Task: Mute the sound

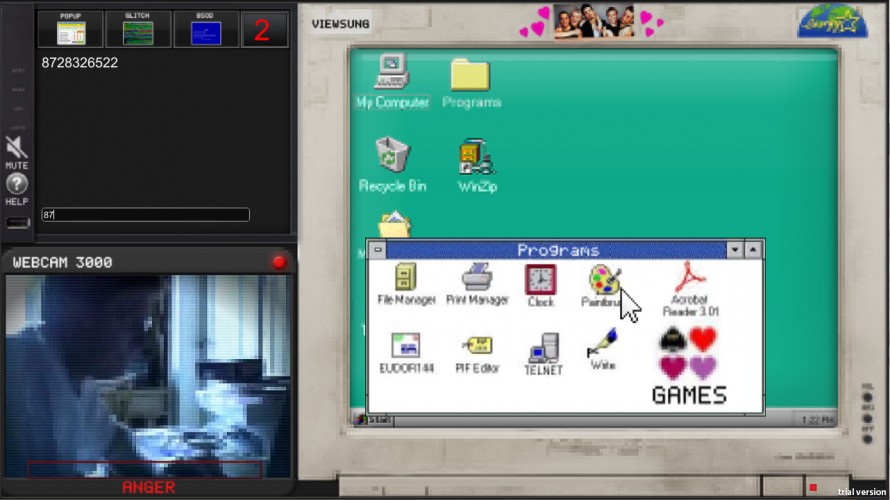Action: point(16,152)
